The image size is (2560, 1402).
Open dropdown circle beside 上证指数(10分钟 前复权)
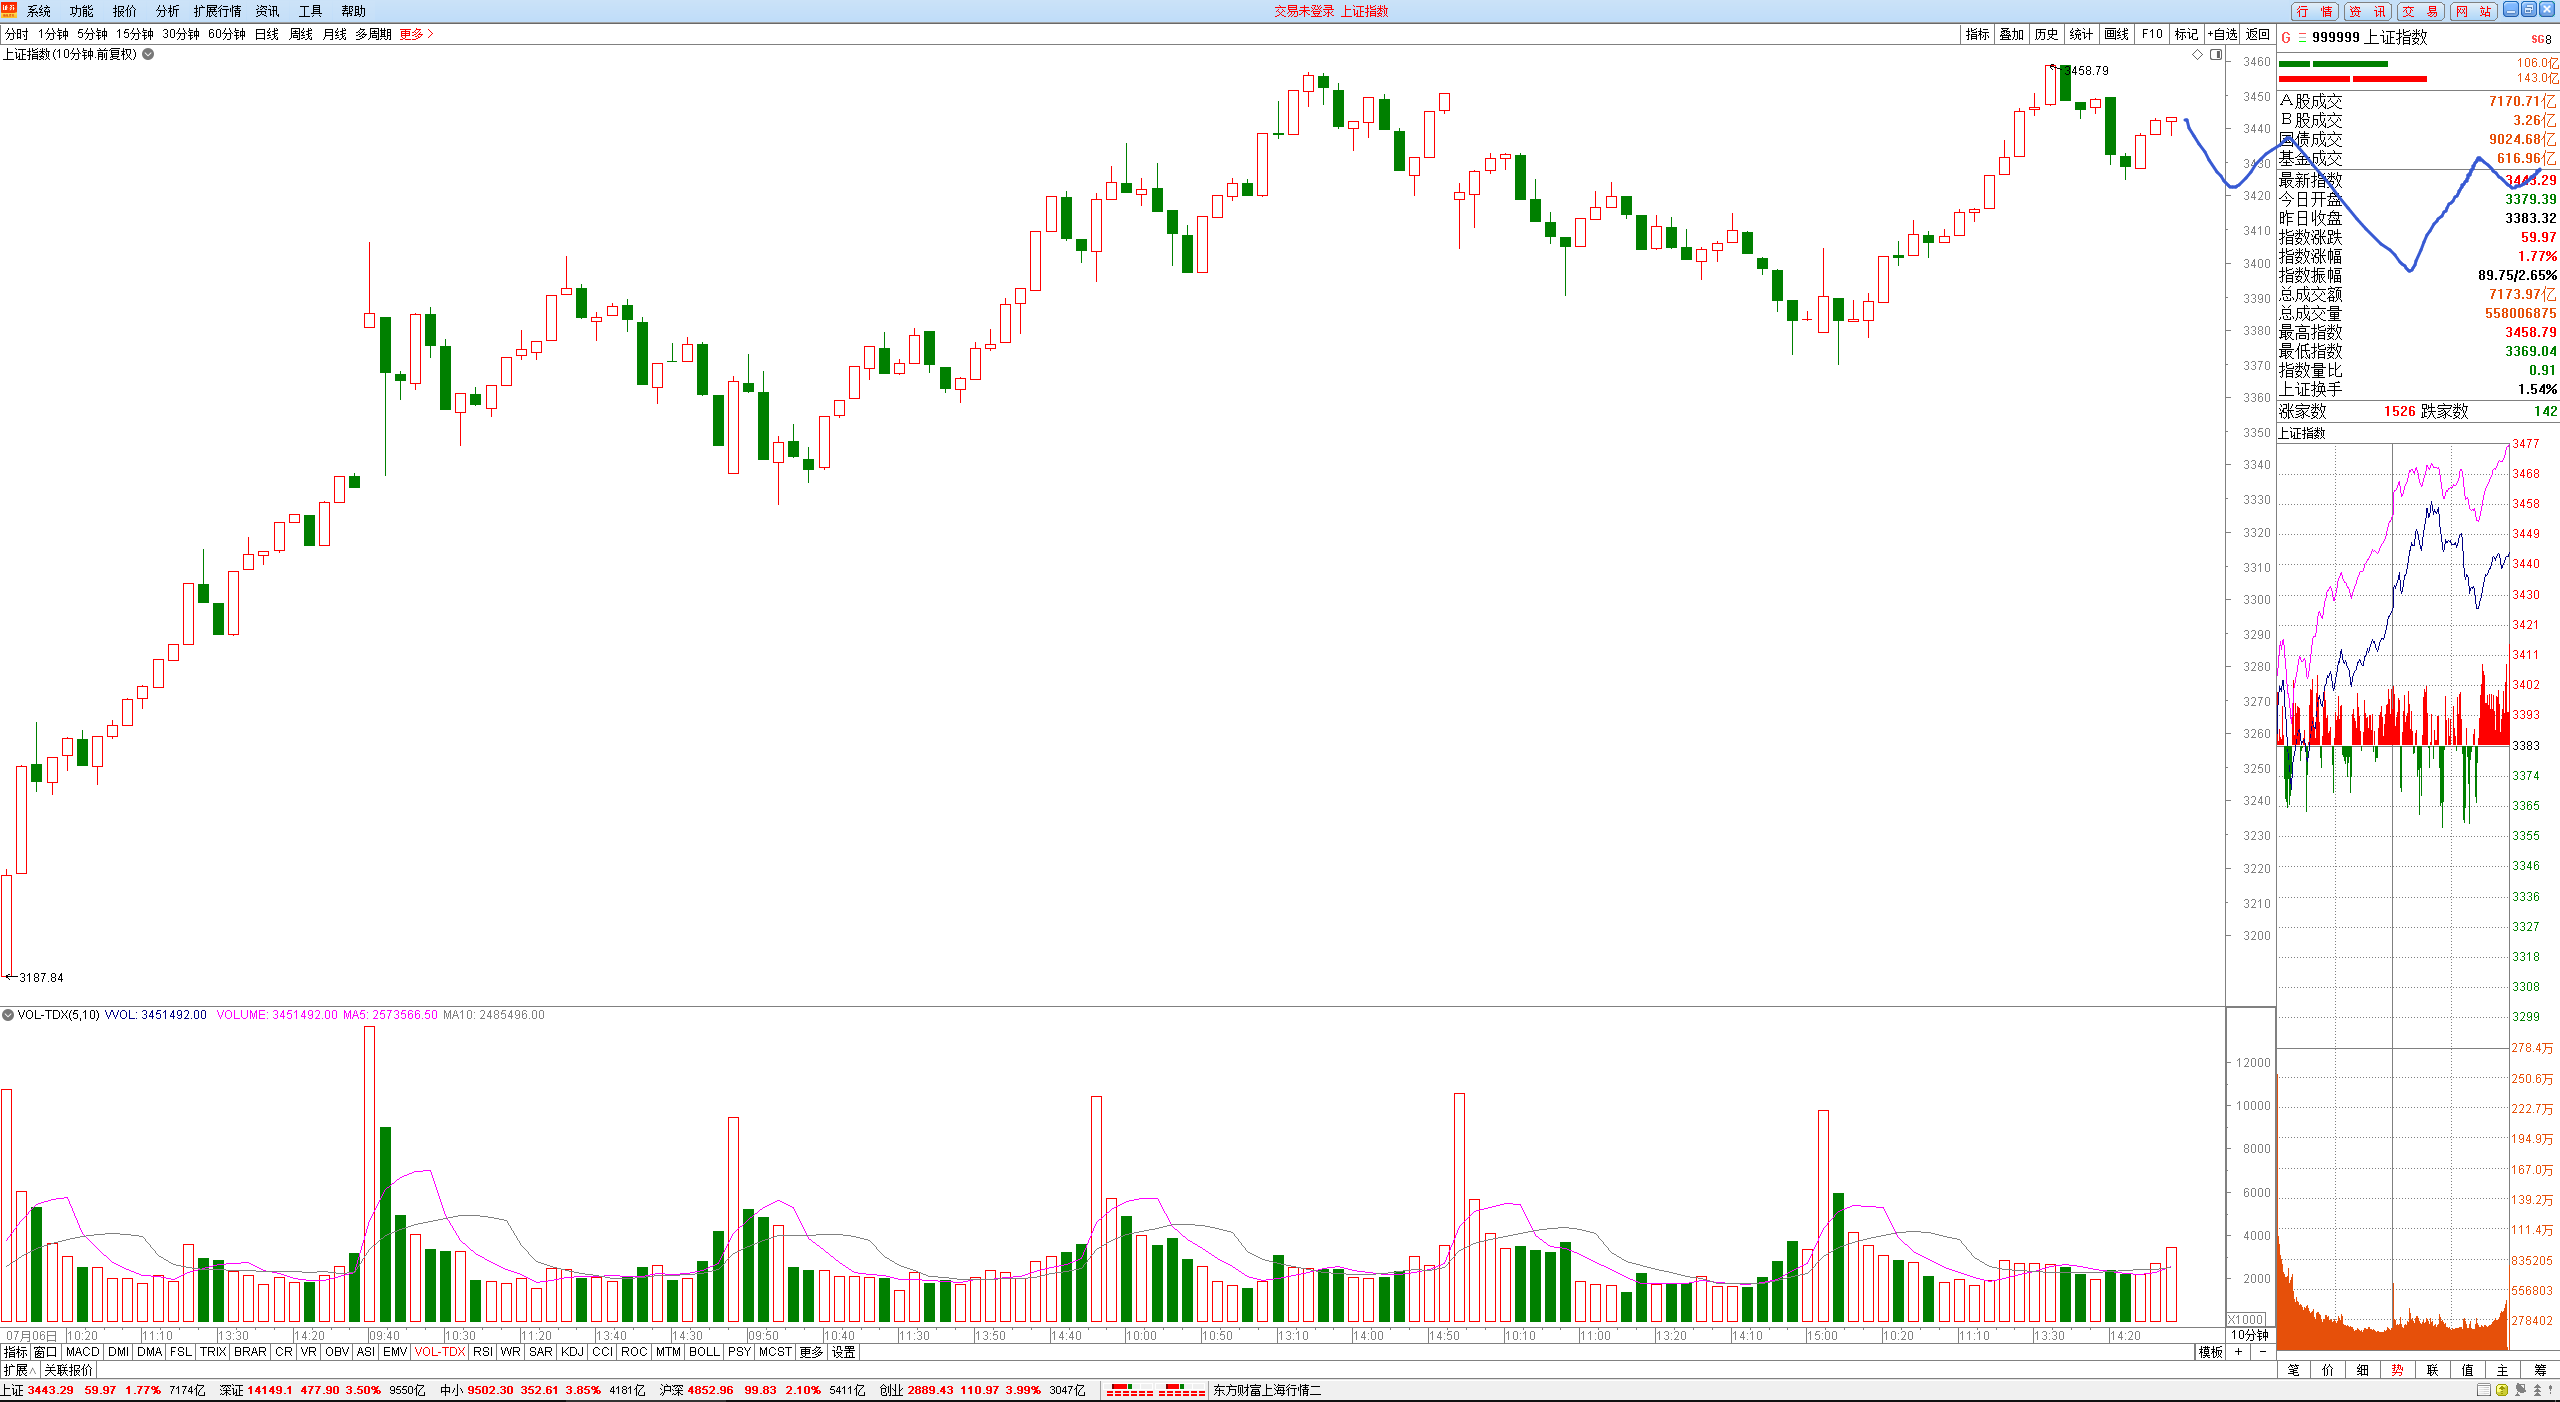coord(148,54)
